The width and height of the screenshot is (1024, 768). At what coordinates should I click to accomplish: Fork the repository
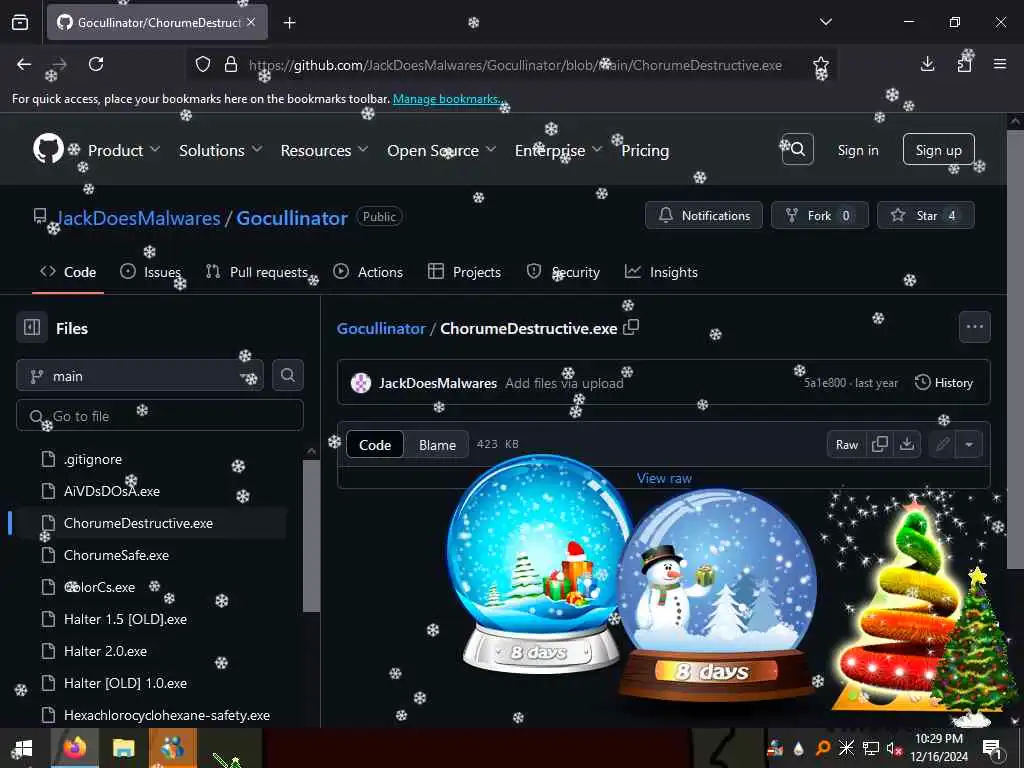click(820, 215)
